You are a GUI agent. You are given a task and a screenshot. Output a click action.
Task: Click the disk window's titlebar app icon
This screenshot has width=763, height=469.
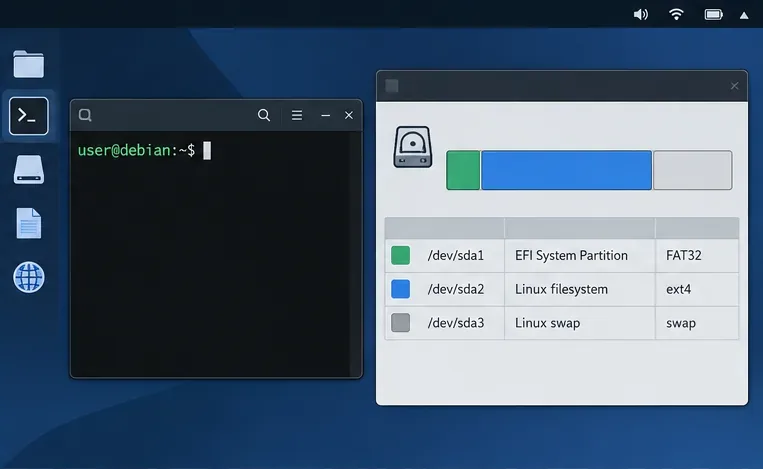coord(392,86)
